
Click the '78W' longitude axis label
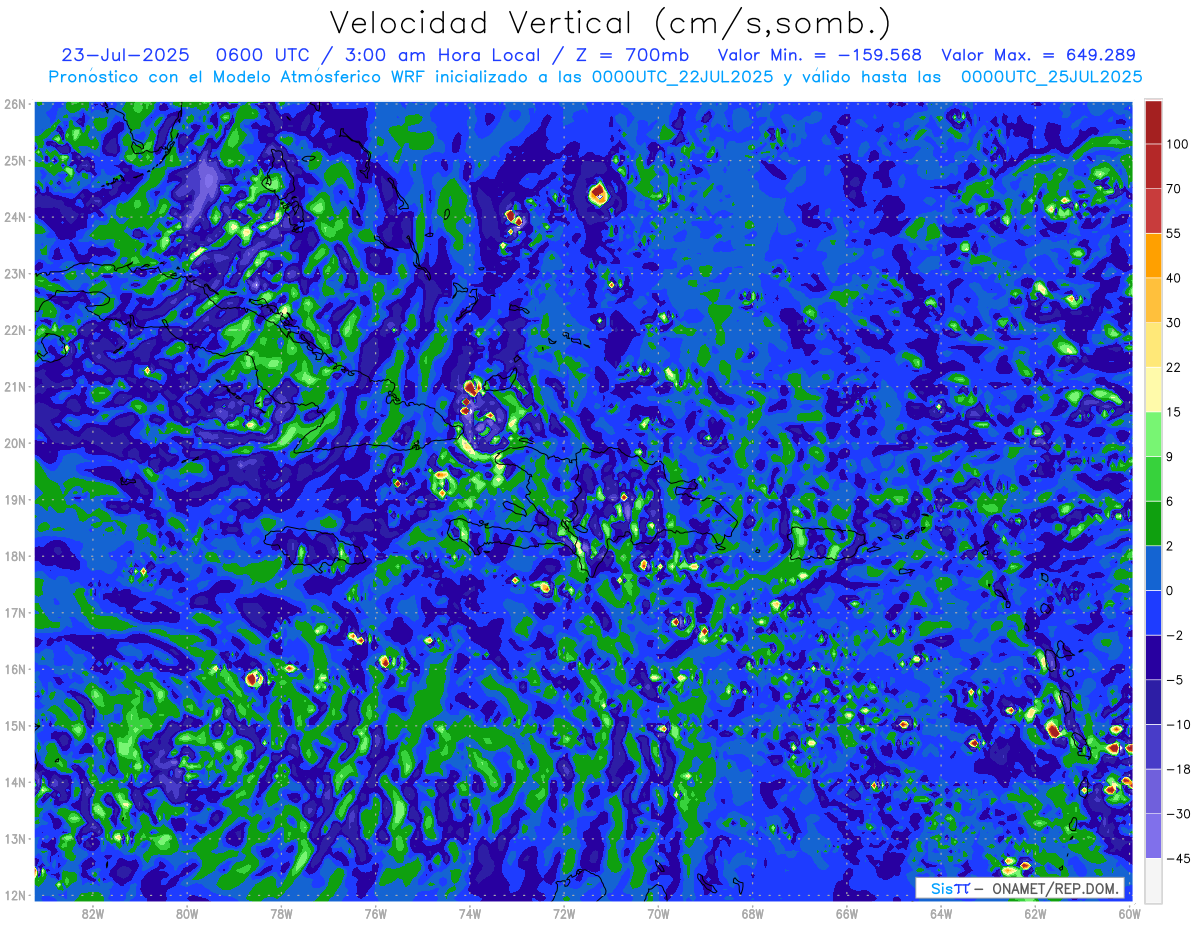281,913
